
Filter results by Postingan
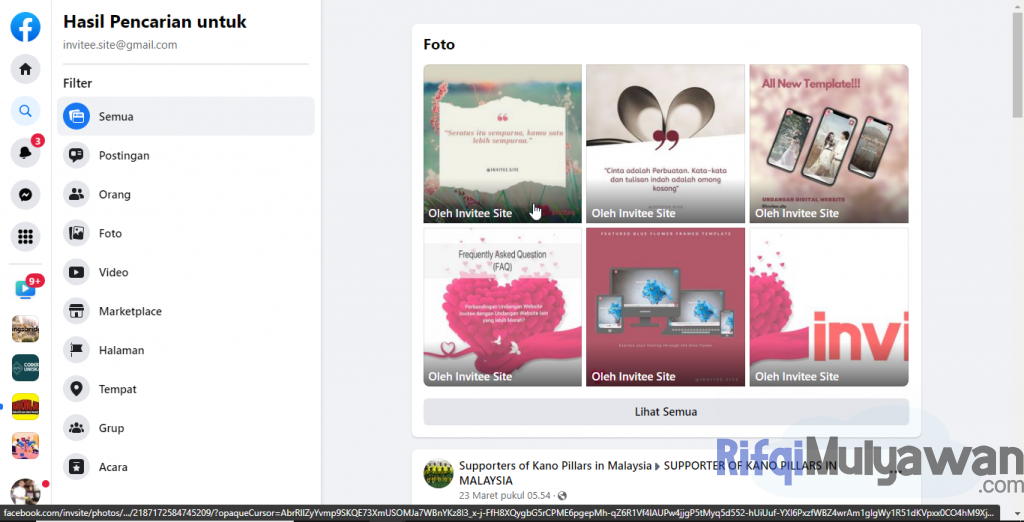click(x=124, y=155)
